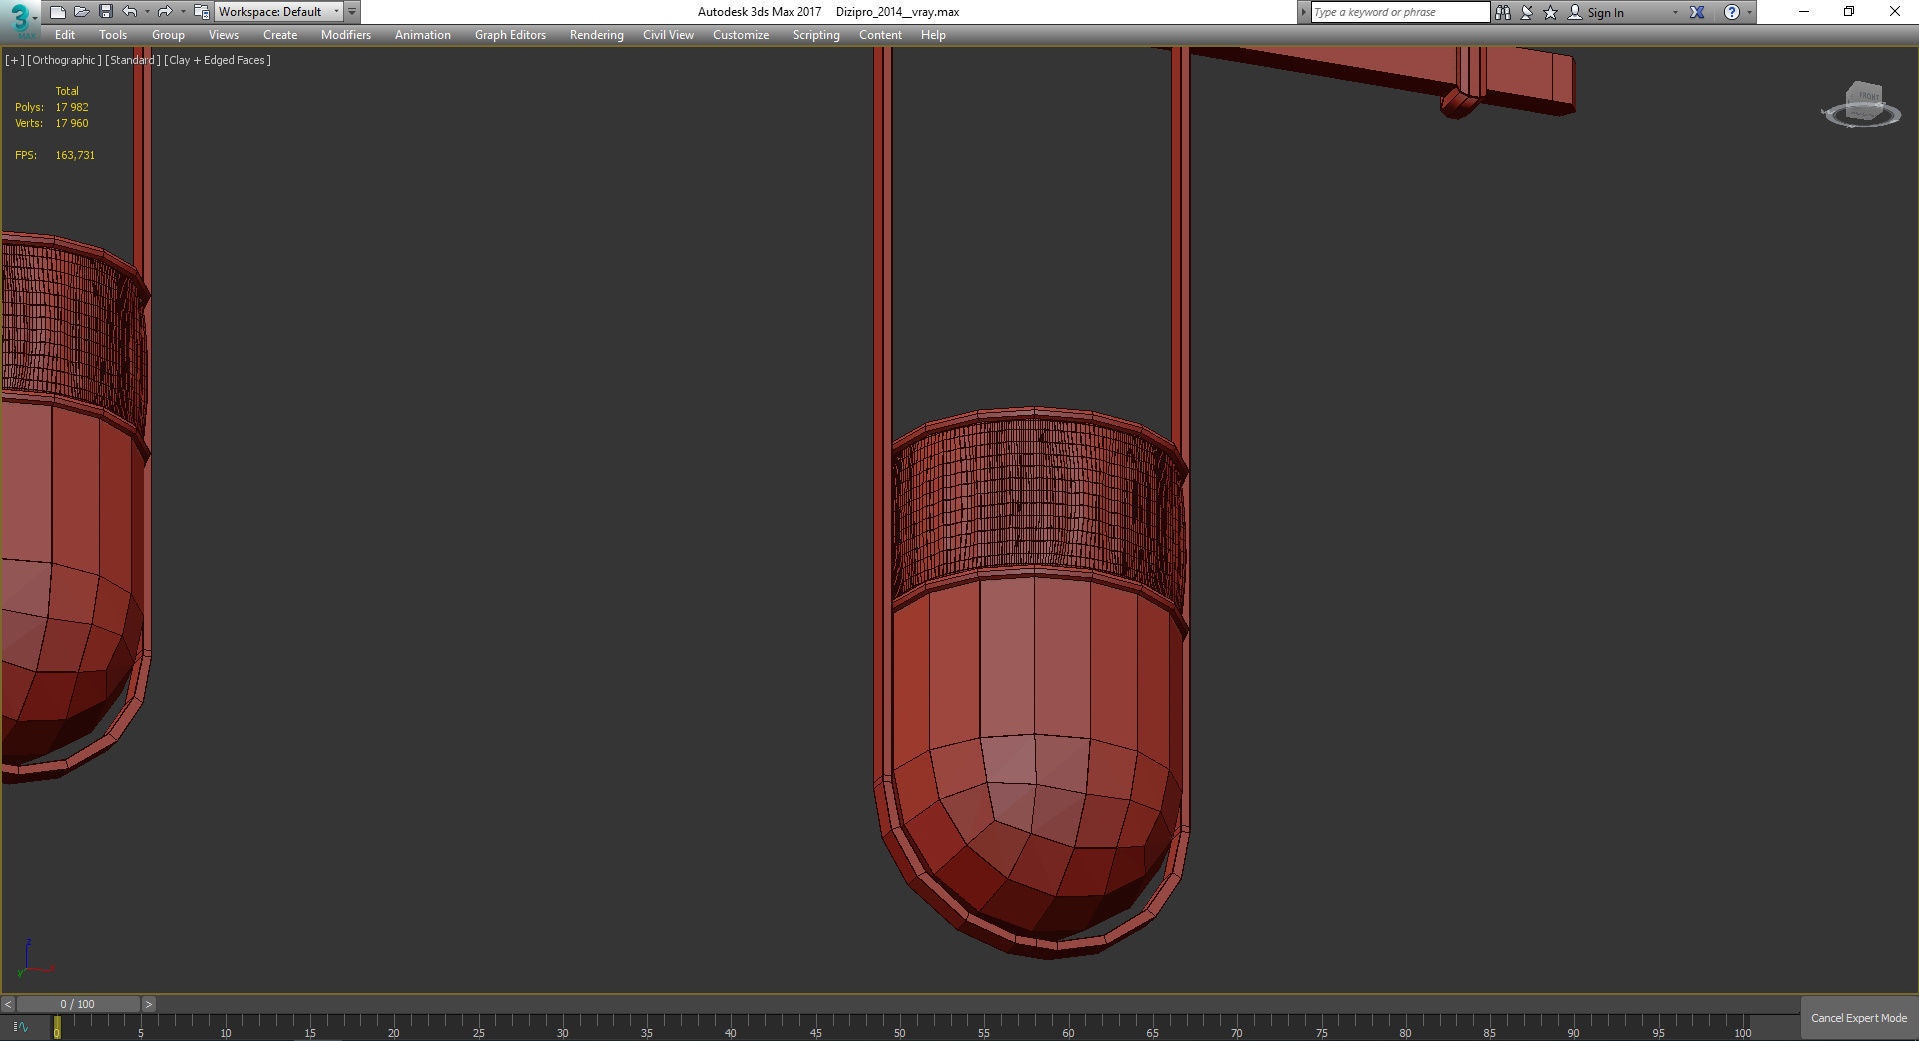Create a new scene with the New icon
The width and height of the screenshot is (1919, 1041).
[57, 12]
